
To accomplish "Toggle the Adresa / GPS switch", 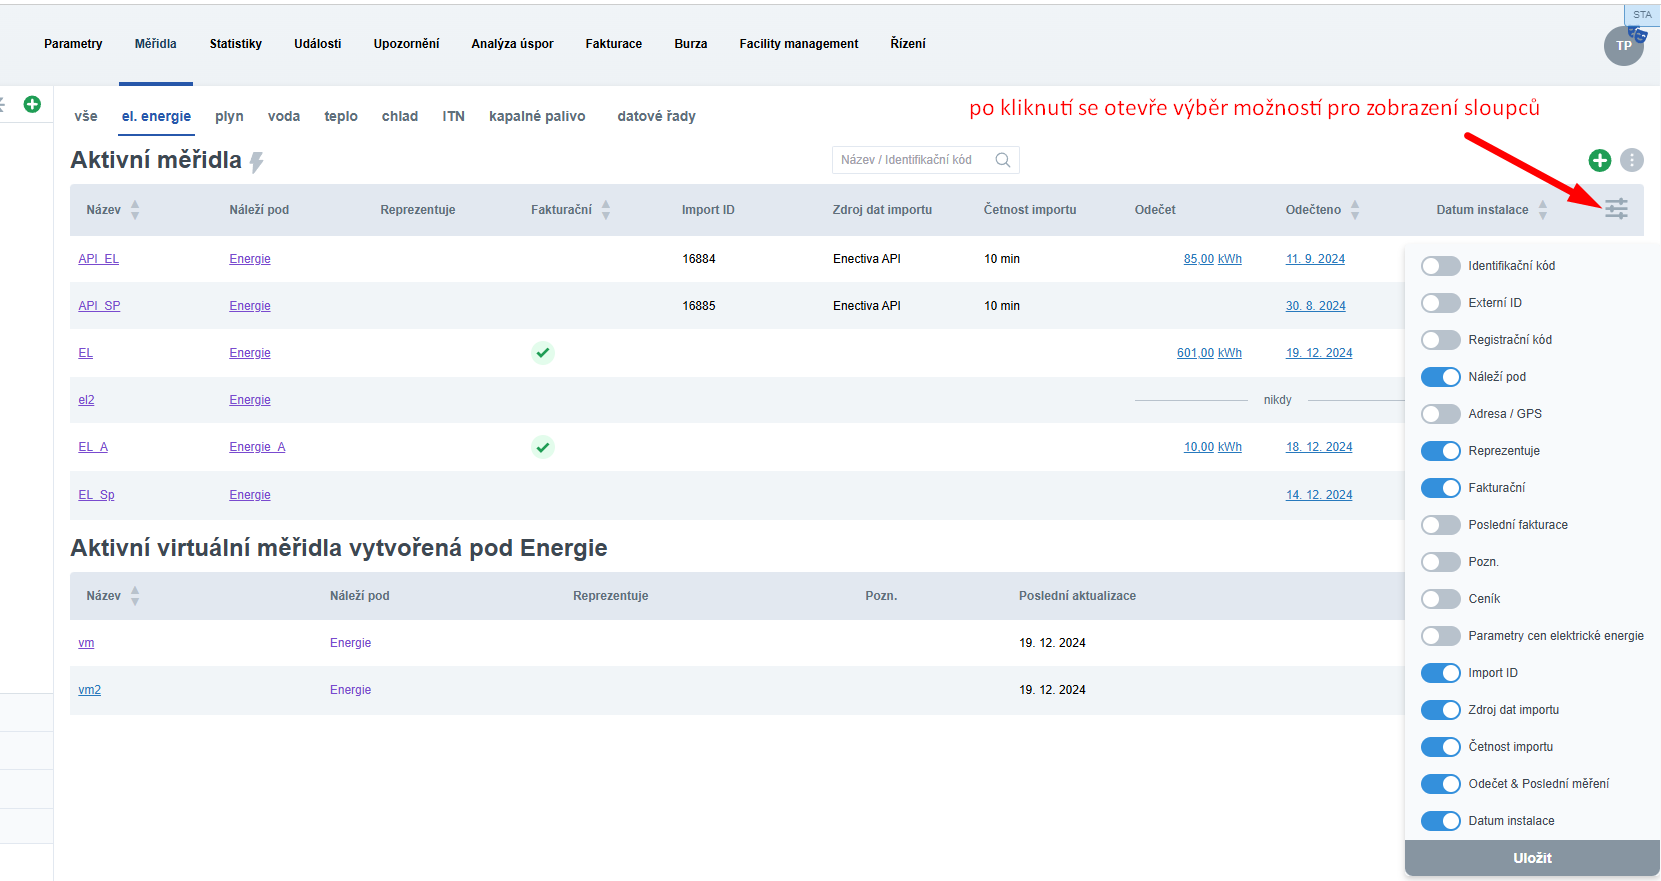I will [x=1440, y=414].
